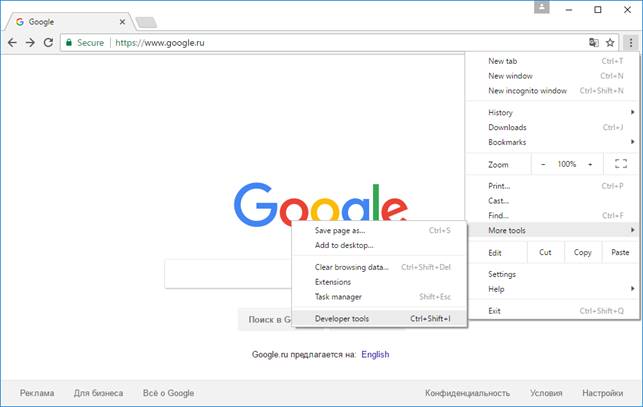This screenshot has width=643, height=407.
Task: Open the Условия footer link
Action: (x=546, y=393)
